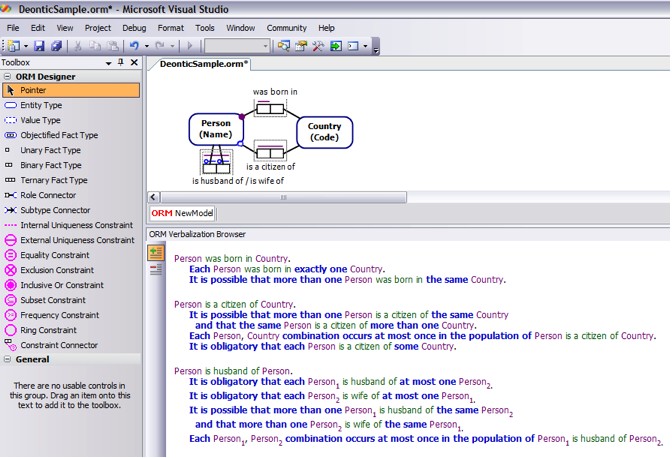The image size is (672, 458).
Task: Click the Person (Name) entity in diagram
Action: click(x=216, y=129)
